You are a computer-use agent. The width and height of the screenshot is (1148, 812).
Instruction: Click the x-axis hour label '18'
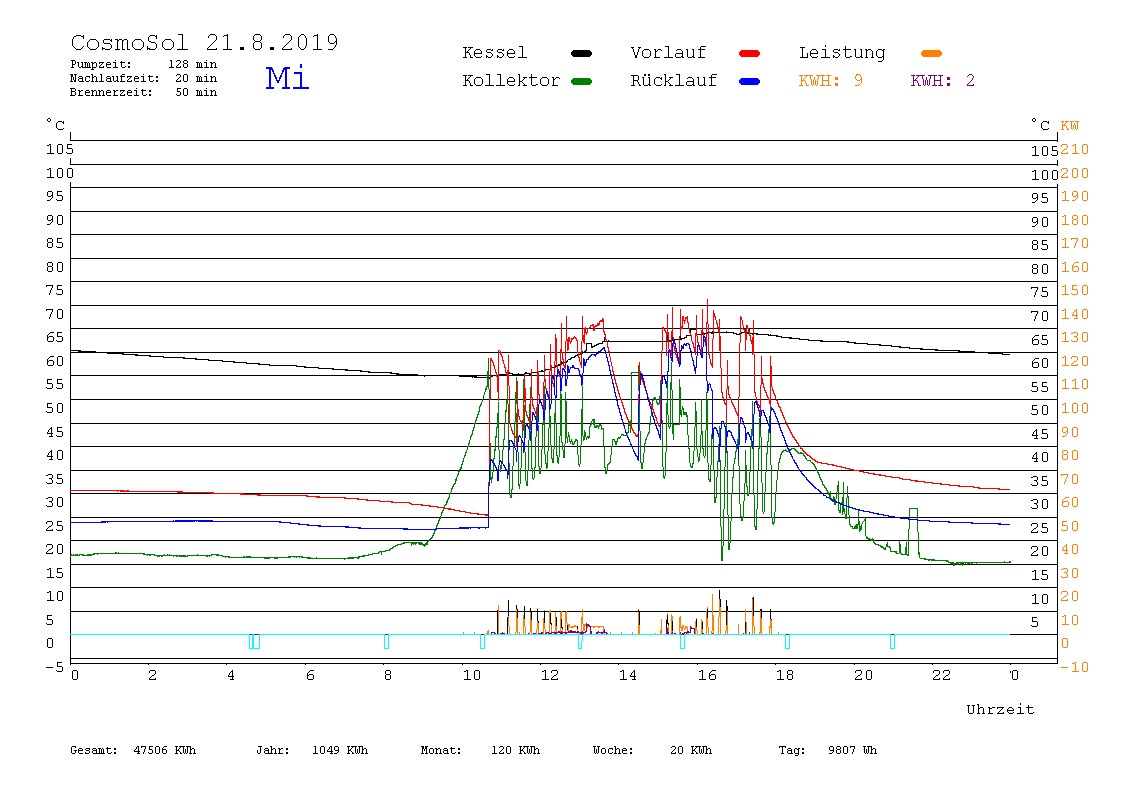(785, 675)
